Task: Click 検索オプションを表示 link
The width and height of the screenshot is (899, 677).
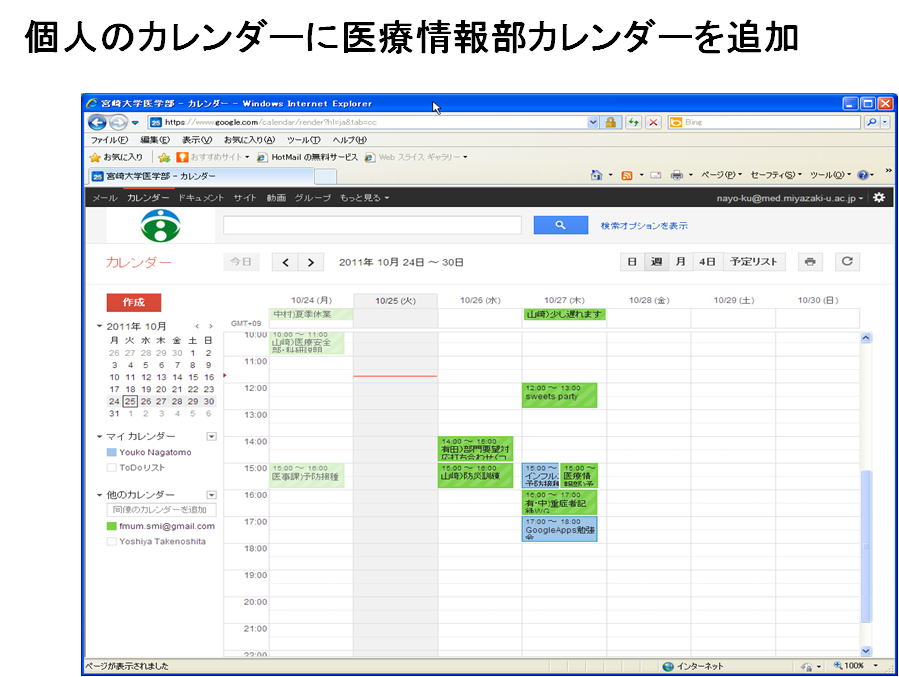Action: [643, 226]
